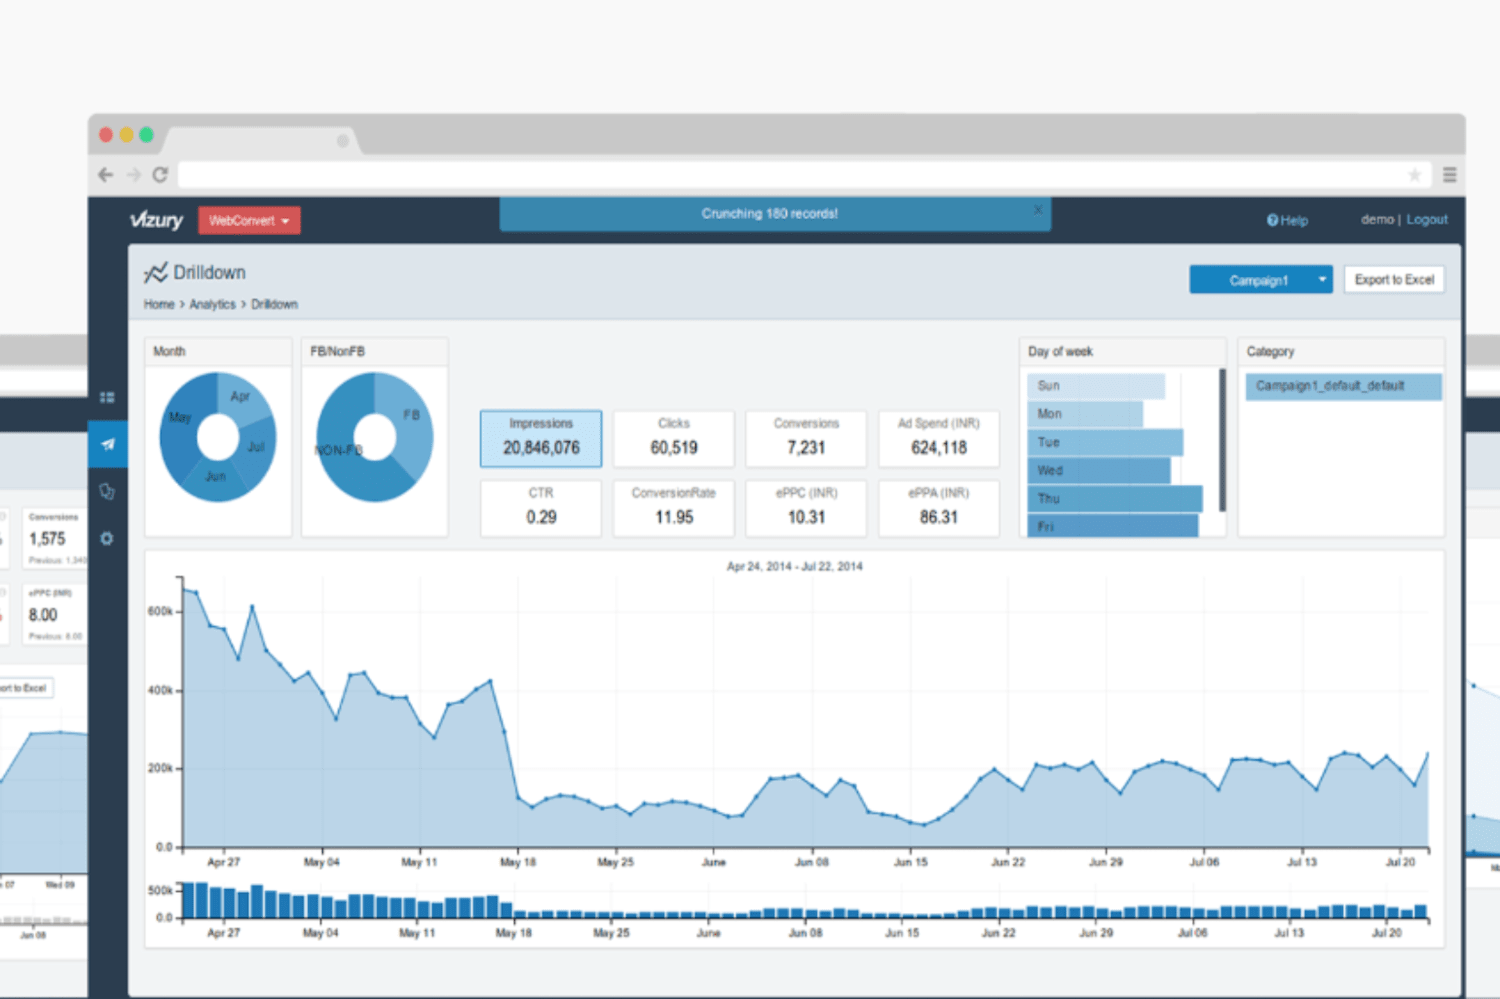Go back with the browser back arrow
Screen dimensions: 1500x999
click(106, 175)
